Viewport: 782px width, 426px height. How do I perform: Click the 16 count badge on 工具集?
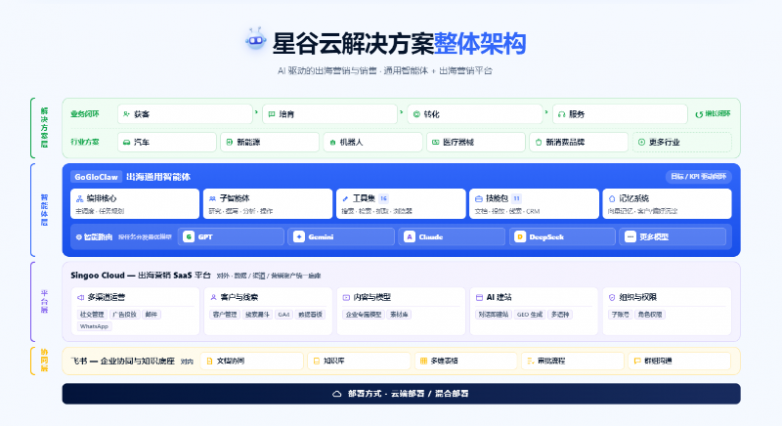click(384, 198)
